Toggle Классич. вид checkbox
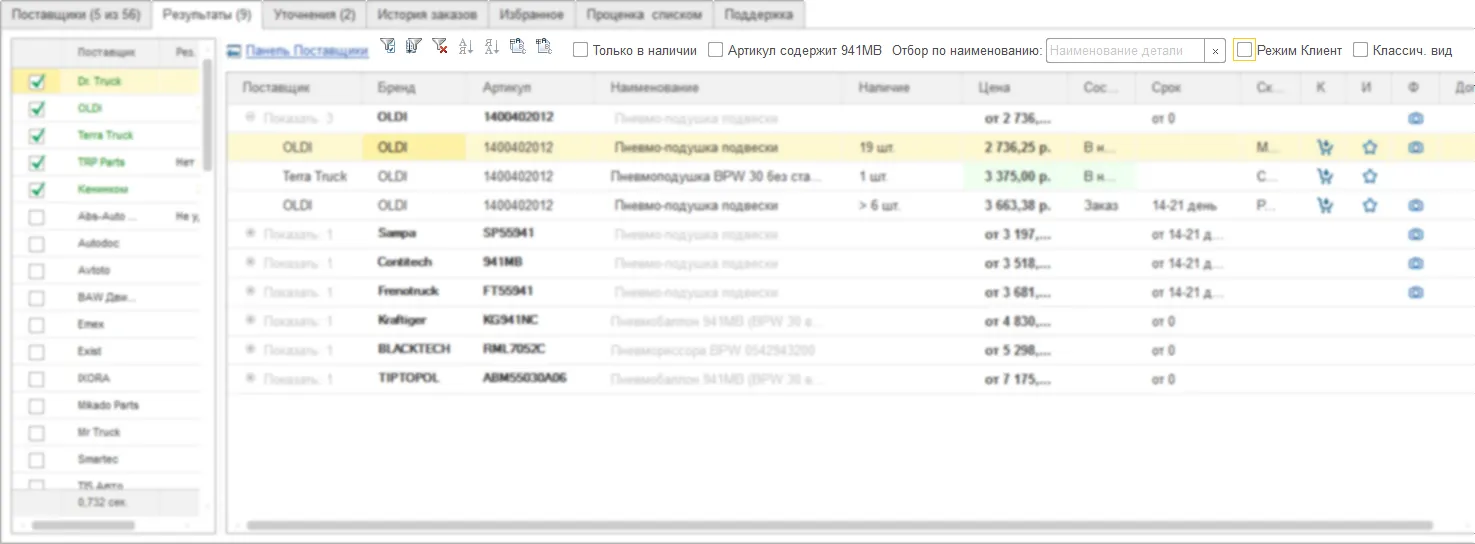 click(x=1360, y=50)
